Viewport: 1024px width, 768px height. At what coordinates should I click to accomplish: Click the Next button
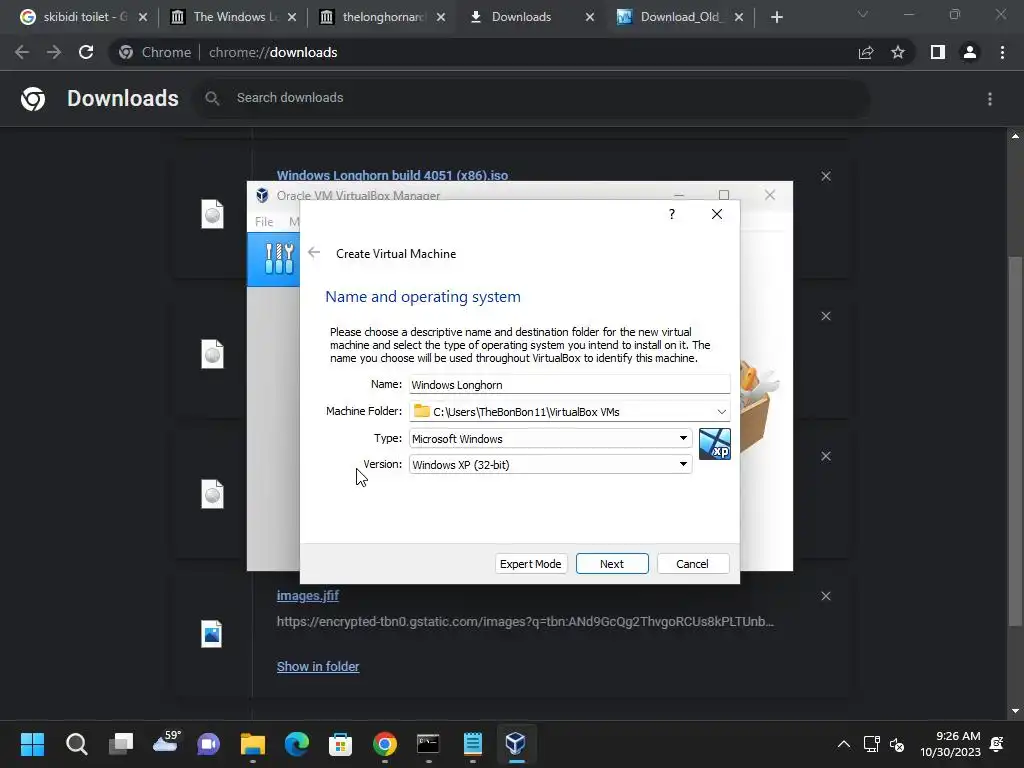[612, 564]
